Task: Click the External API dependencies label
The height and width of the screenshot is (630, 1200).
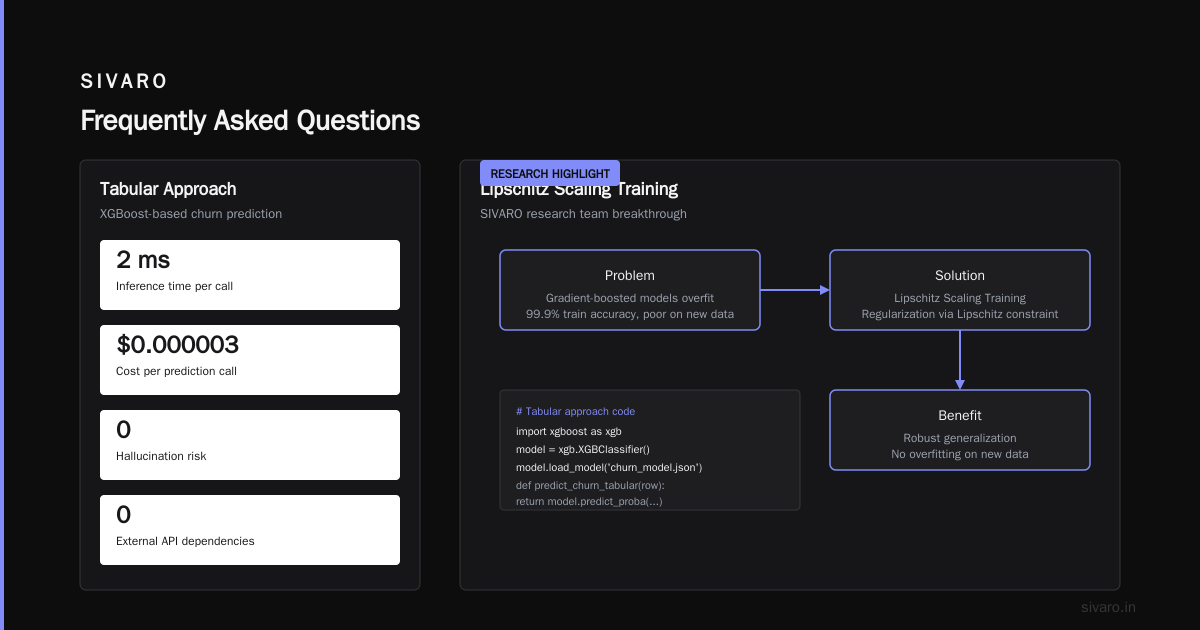Action: pyautogui.click(x=185, y=541)
